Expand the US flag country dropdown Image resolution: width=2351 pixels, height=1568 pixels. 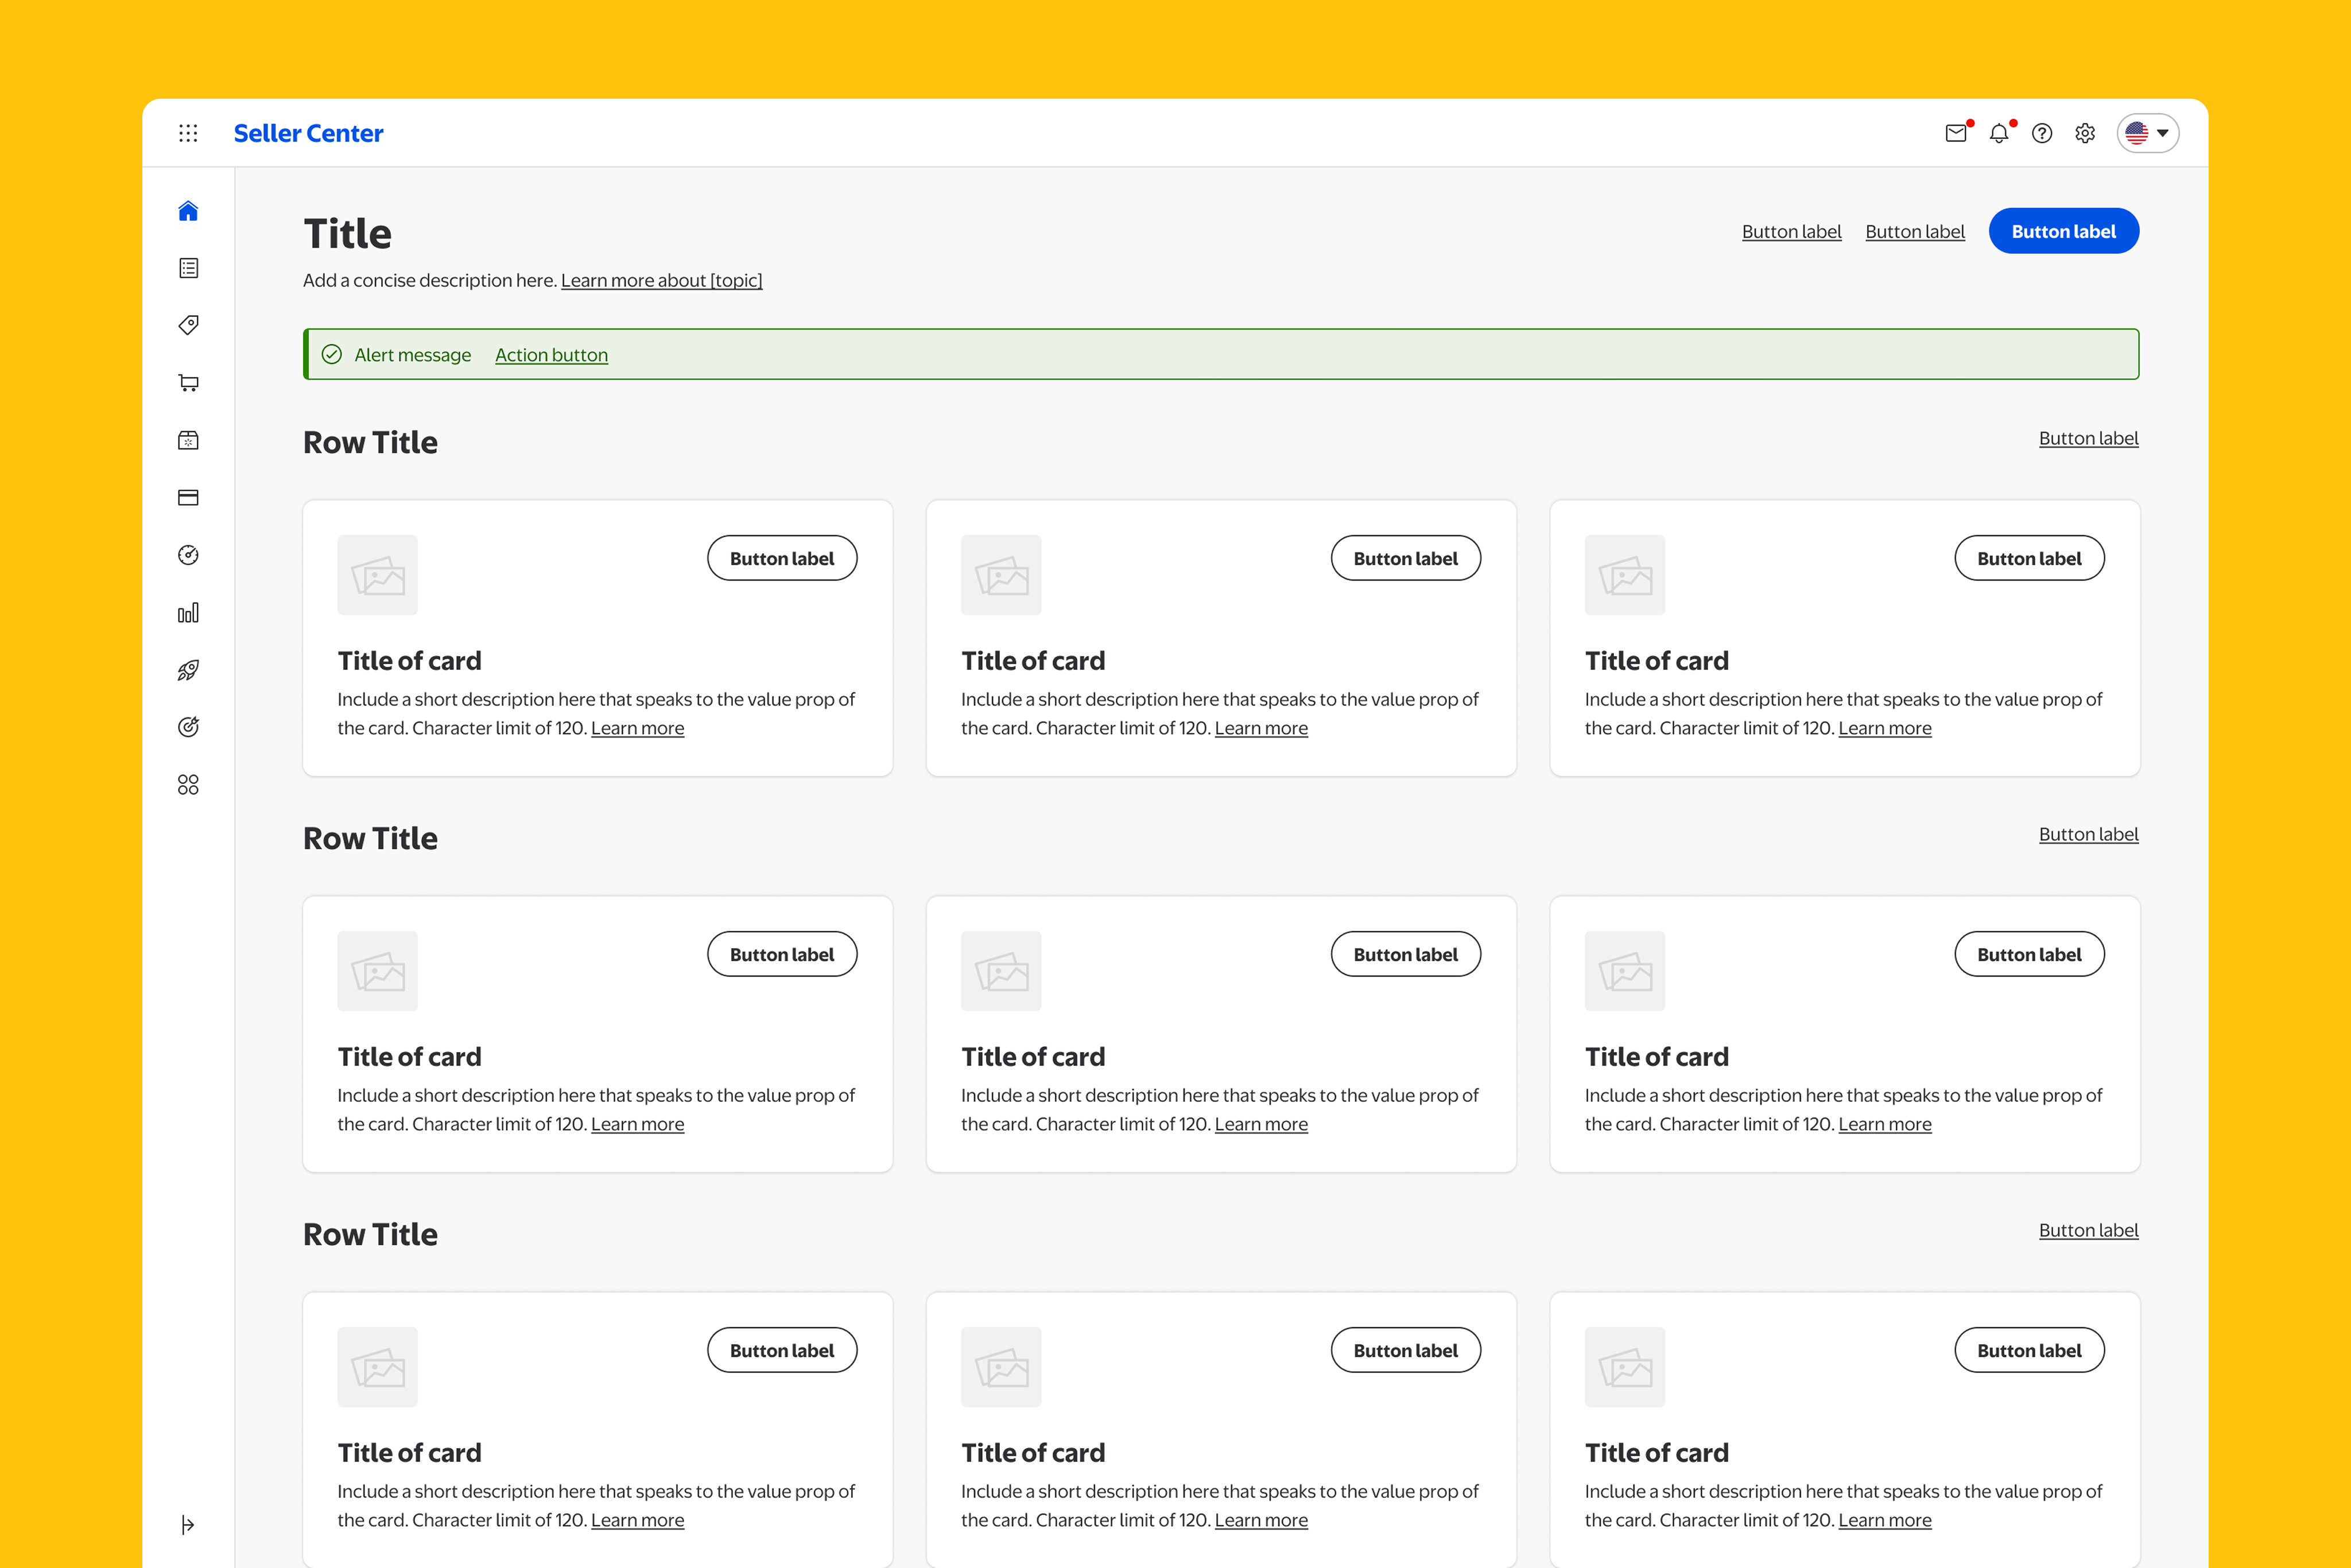click(x=2147, y=133)
